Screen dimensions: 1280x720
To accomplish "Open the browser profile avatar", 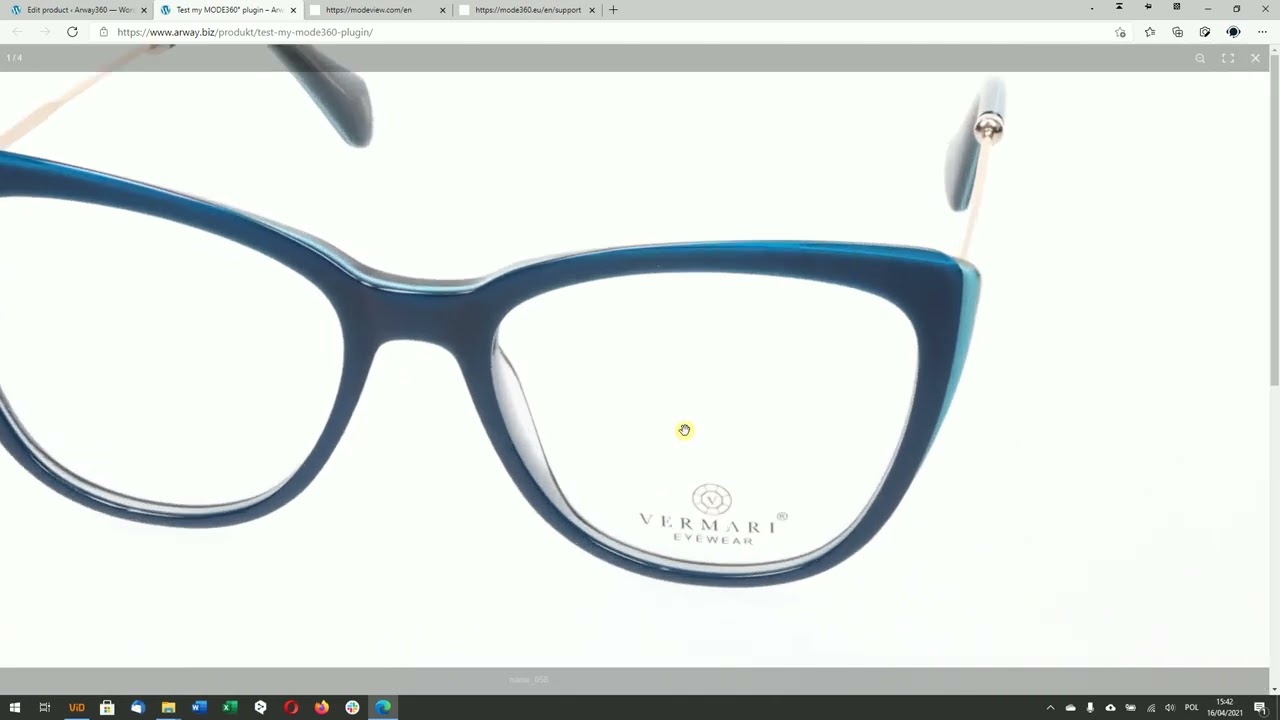I will pos(1233,32).
